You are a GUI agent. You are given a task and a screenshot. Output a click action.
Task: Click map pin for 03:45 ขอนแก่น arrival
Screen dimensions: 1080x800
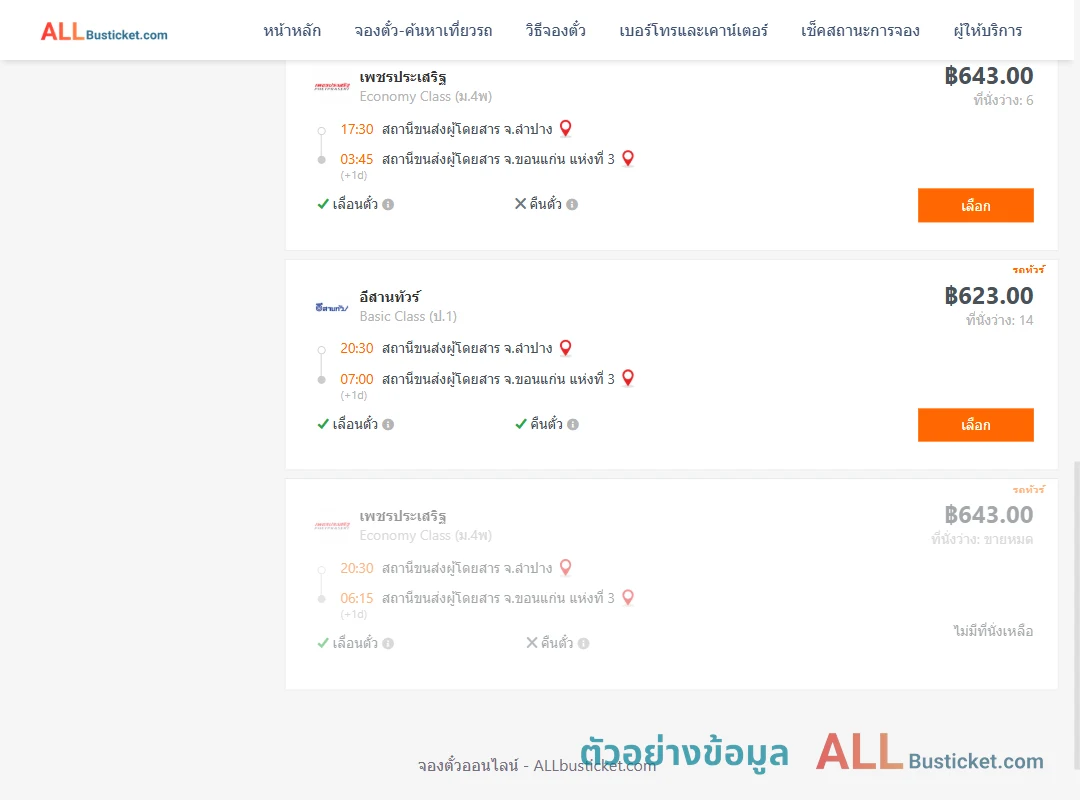tap(627, 158)
